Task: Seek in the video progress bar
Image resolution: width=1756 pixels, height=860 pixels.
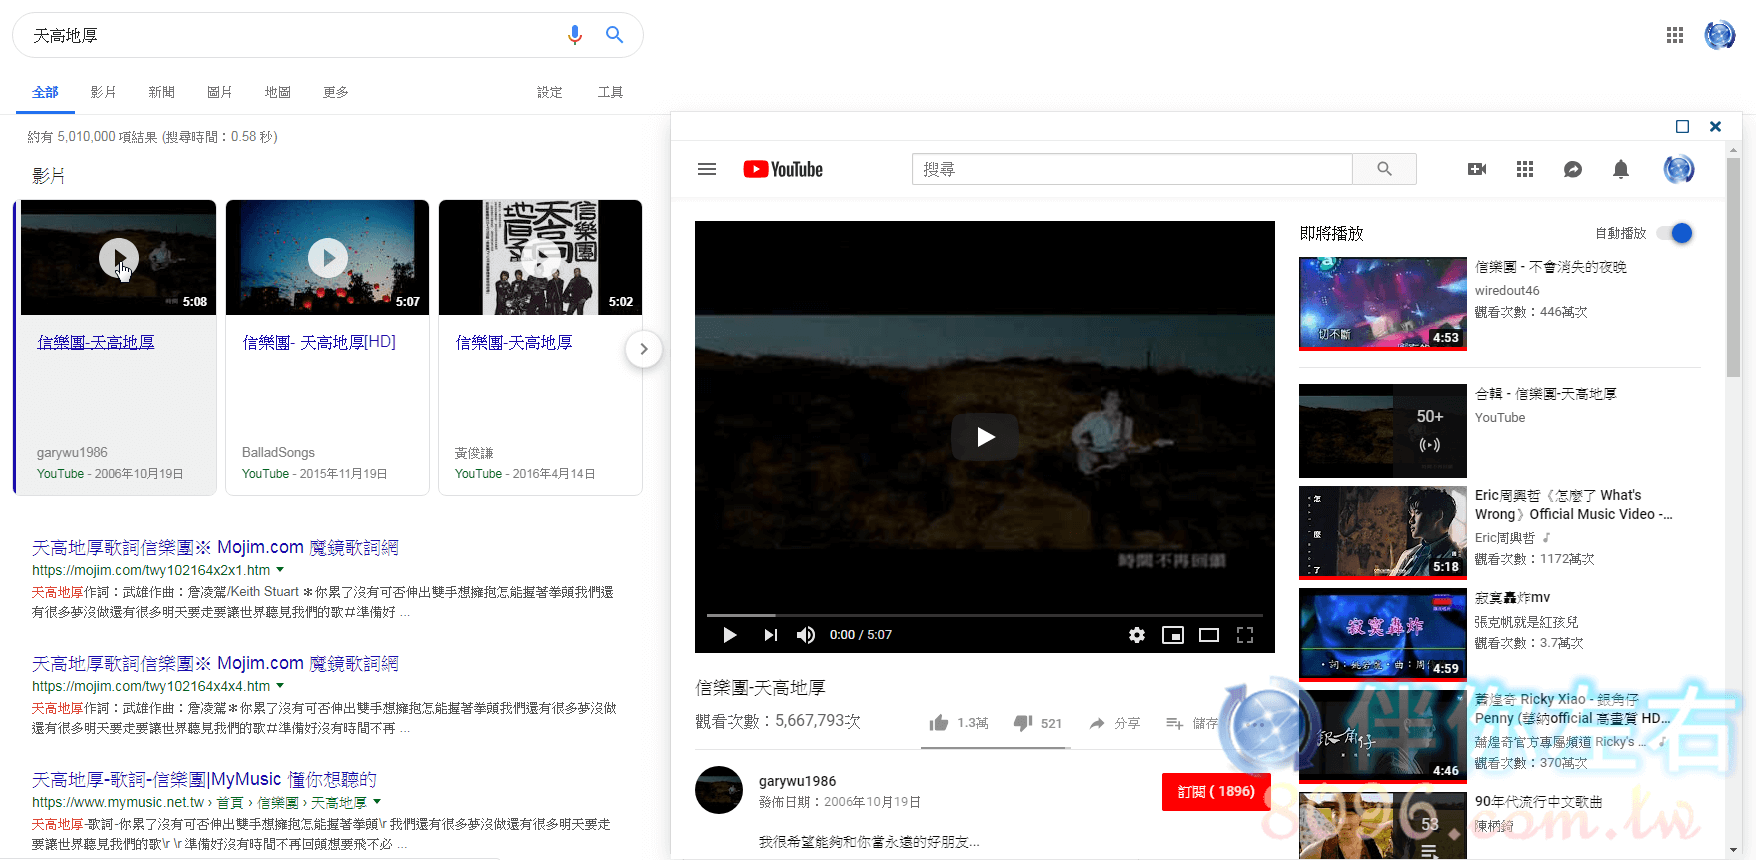Action: pyautogui.click(x=985, y=615)
